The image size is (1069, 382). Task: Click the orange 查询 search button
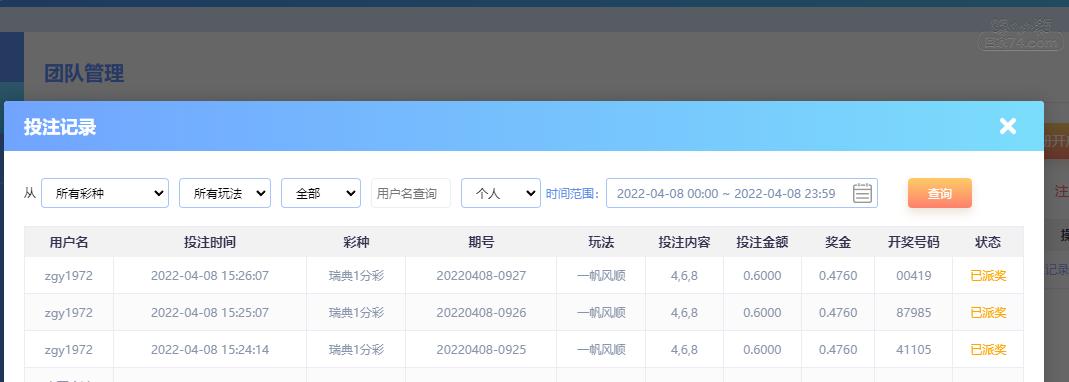pyautogui.click(x=939, y=193)
